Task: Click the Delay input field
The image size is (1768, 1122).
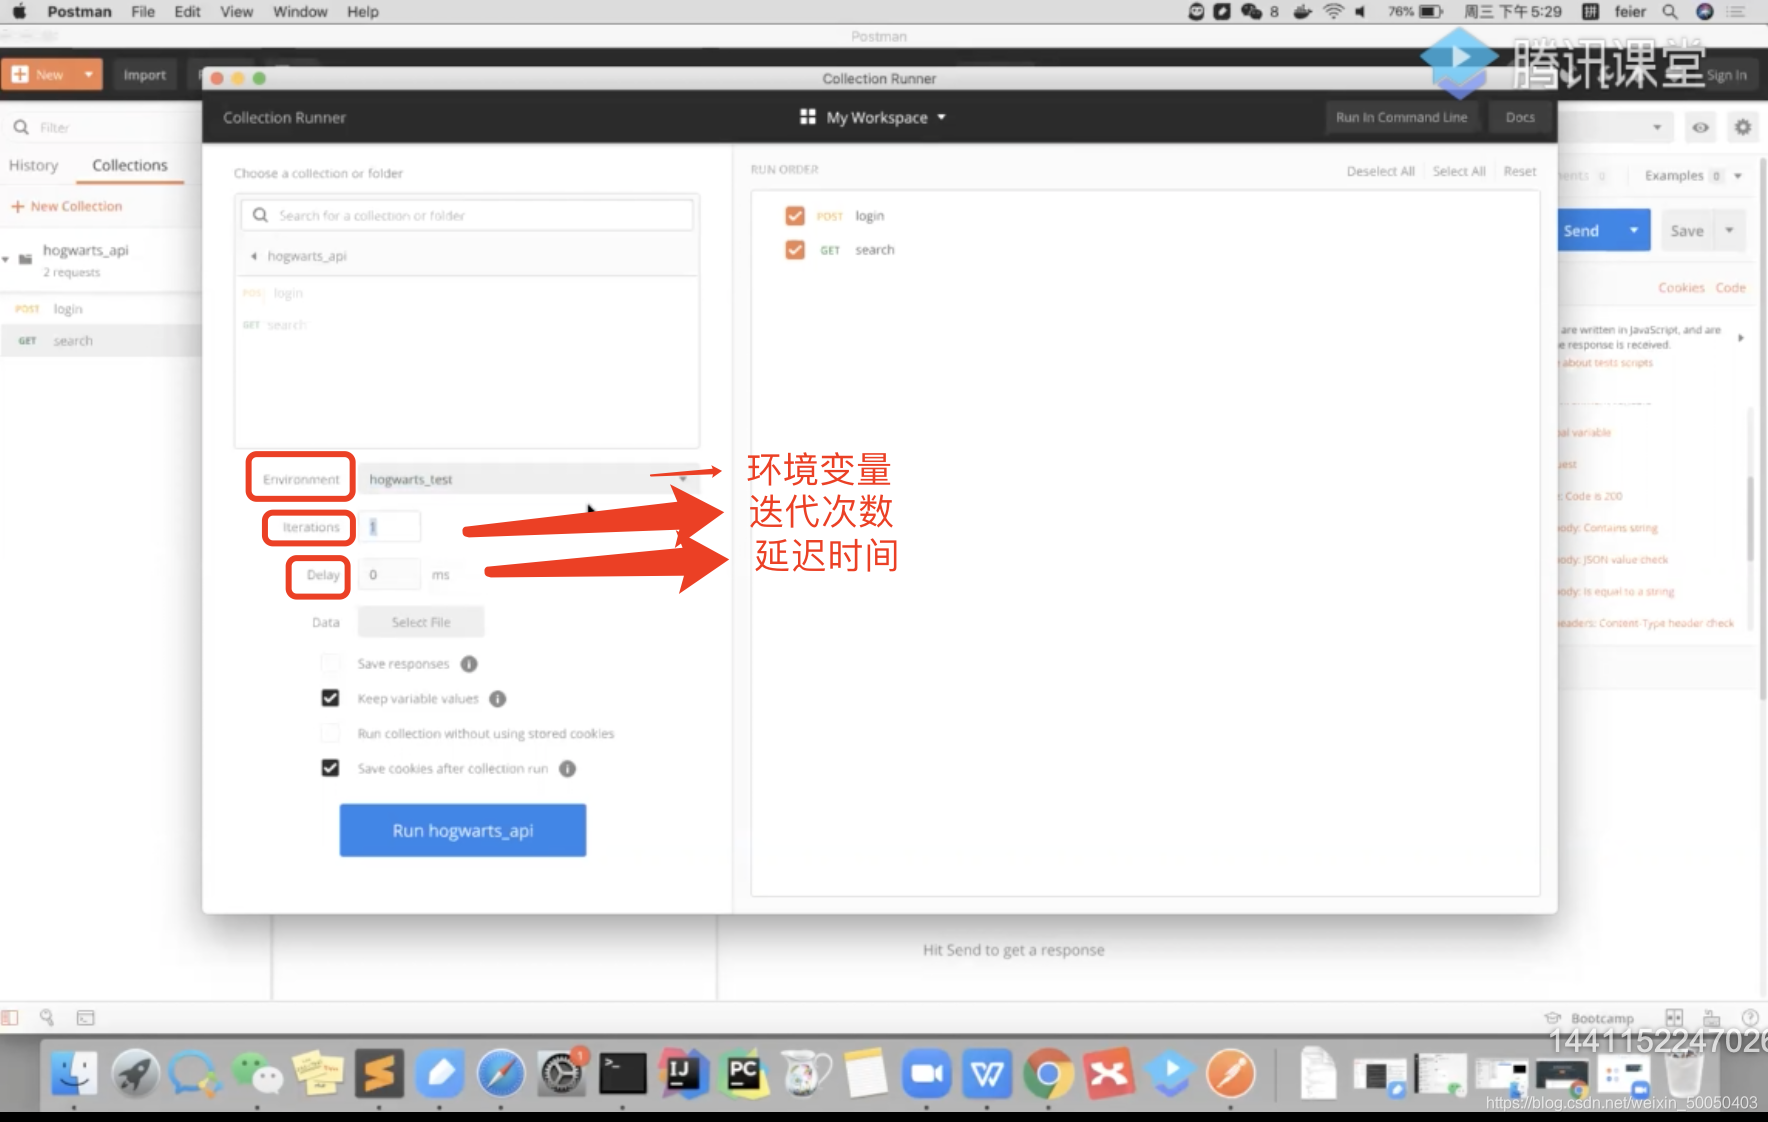Action: (390, 575)
